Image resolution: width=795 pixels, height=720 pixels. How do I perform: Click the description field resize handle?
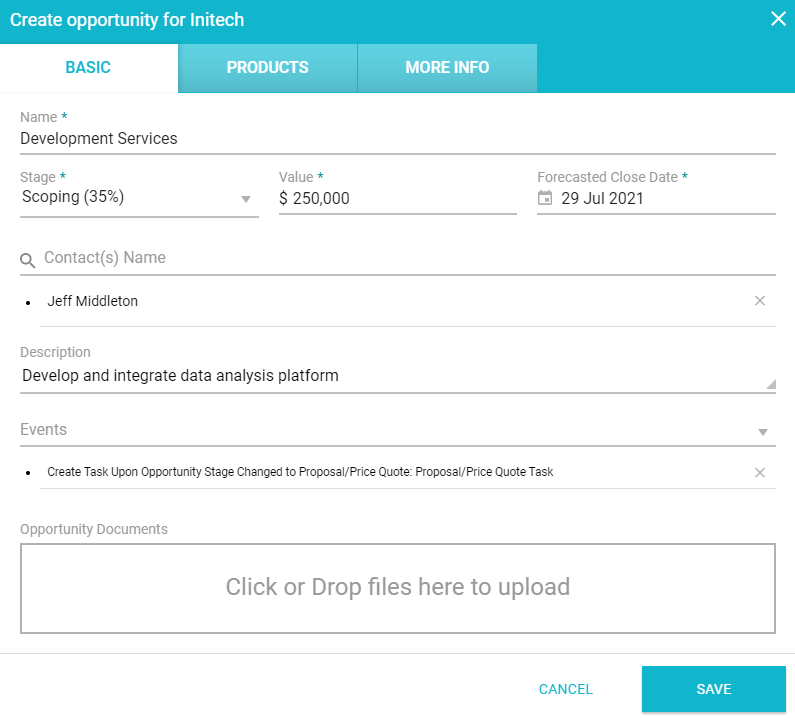770,384
